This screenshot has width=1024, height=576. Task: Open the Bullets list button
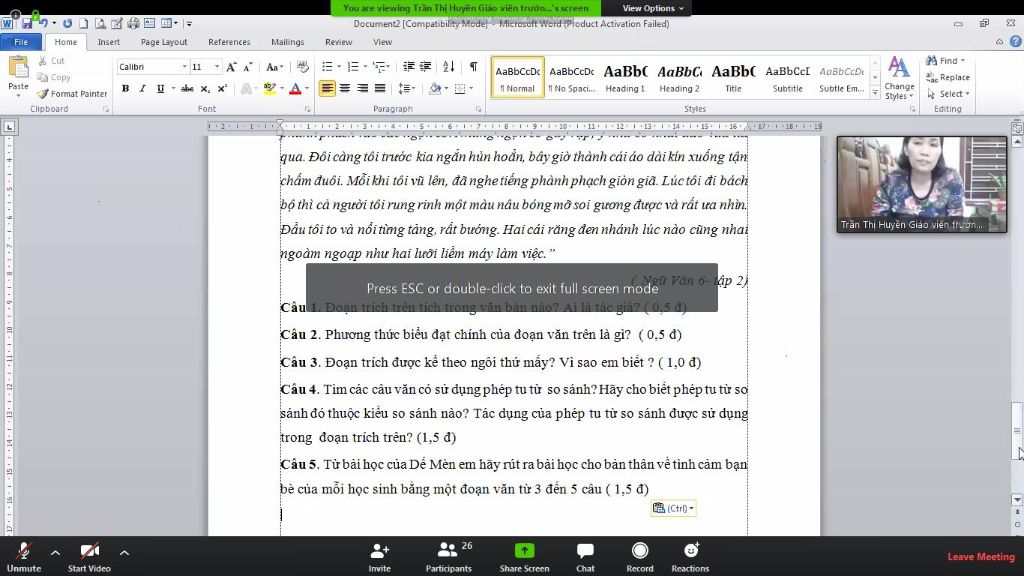tap(327, 67)
